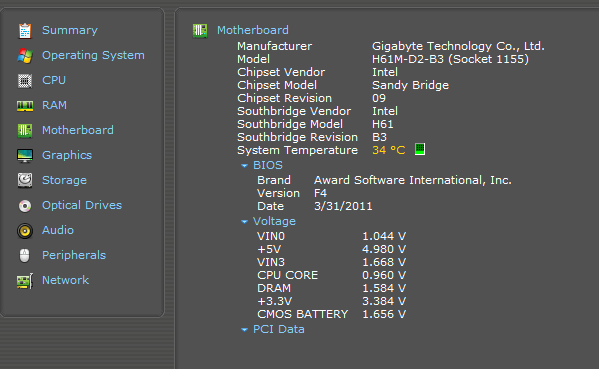Click the Operating System Windows flag icon
Screen dimensions: 599x369
(25, 56)
